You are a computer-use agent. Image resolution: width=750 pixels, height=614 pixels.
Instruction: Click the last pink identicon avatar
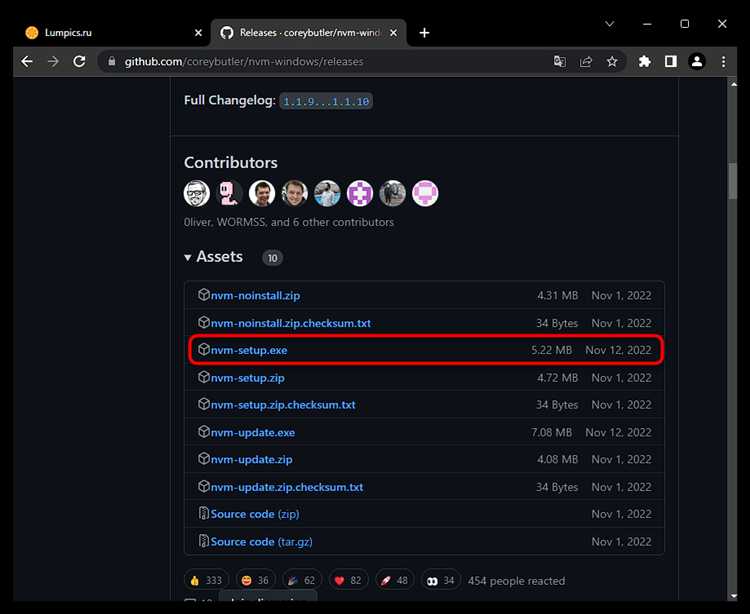[425, 194]
